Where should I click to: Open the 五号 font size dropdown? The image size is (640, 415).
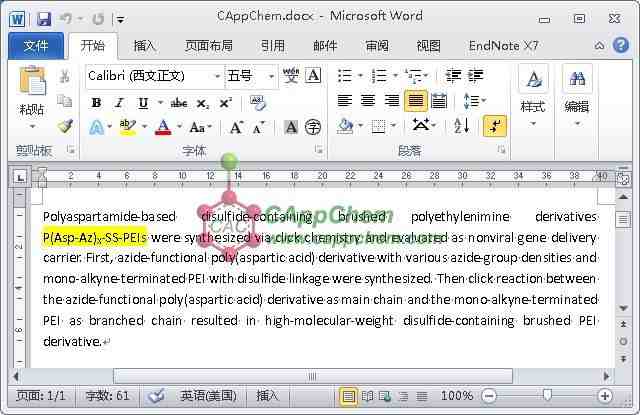point(271,76)
